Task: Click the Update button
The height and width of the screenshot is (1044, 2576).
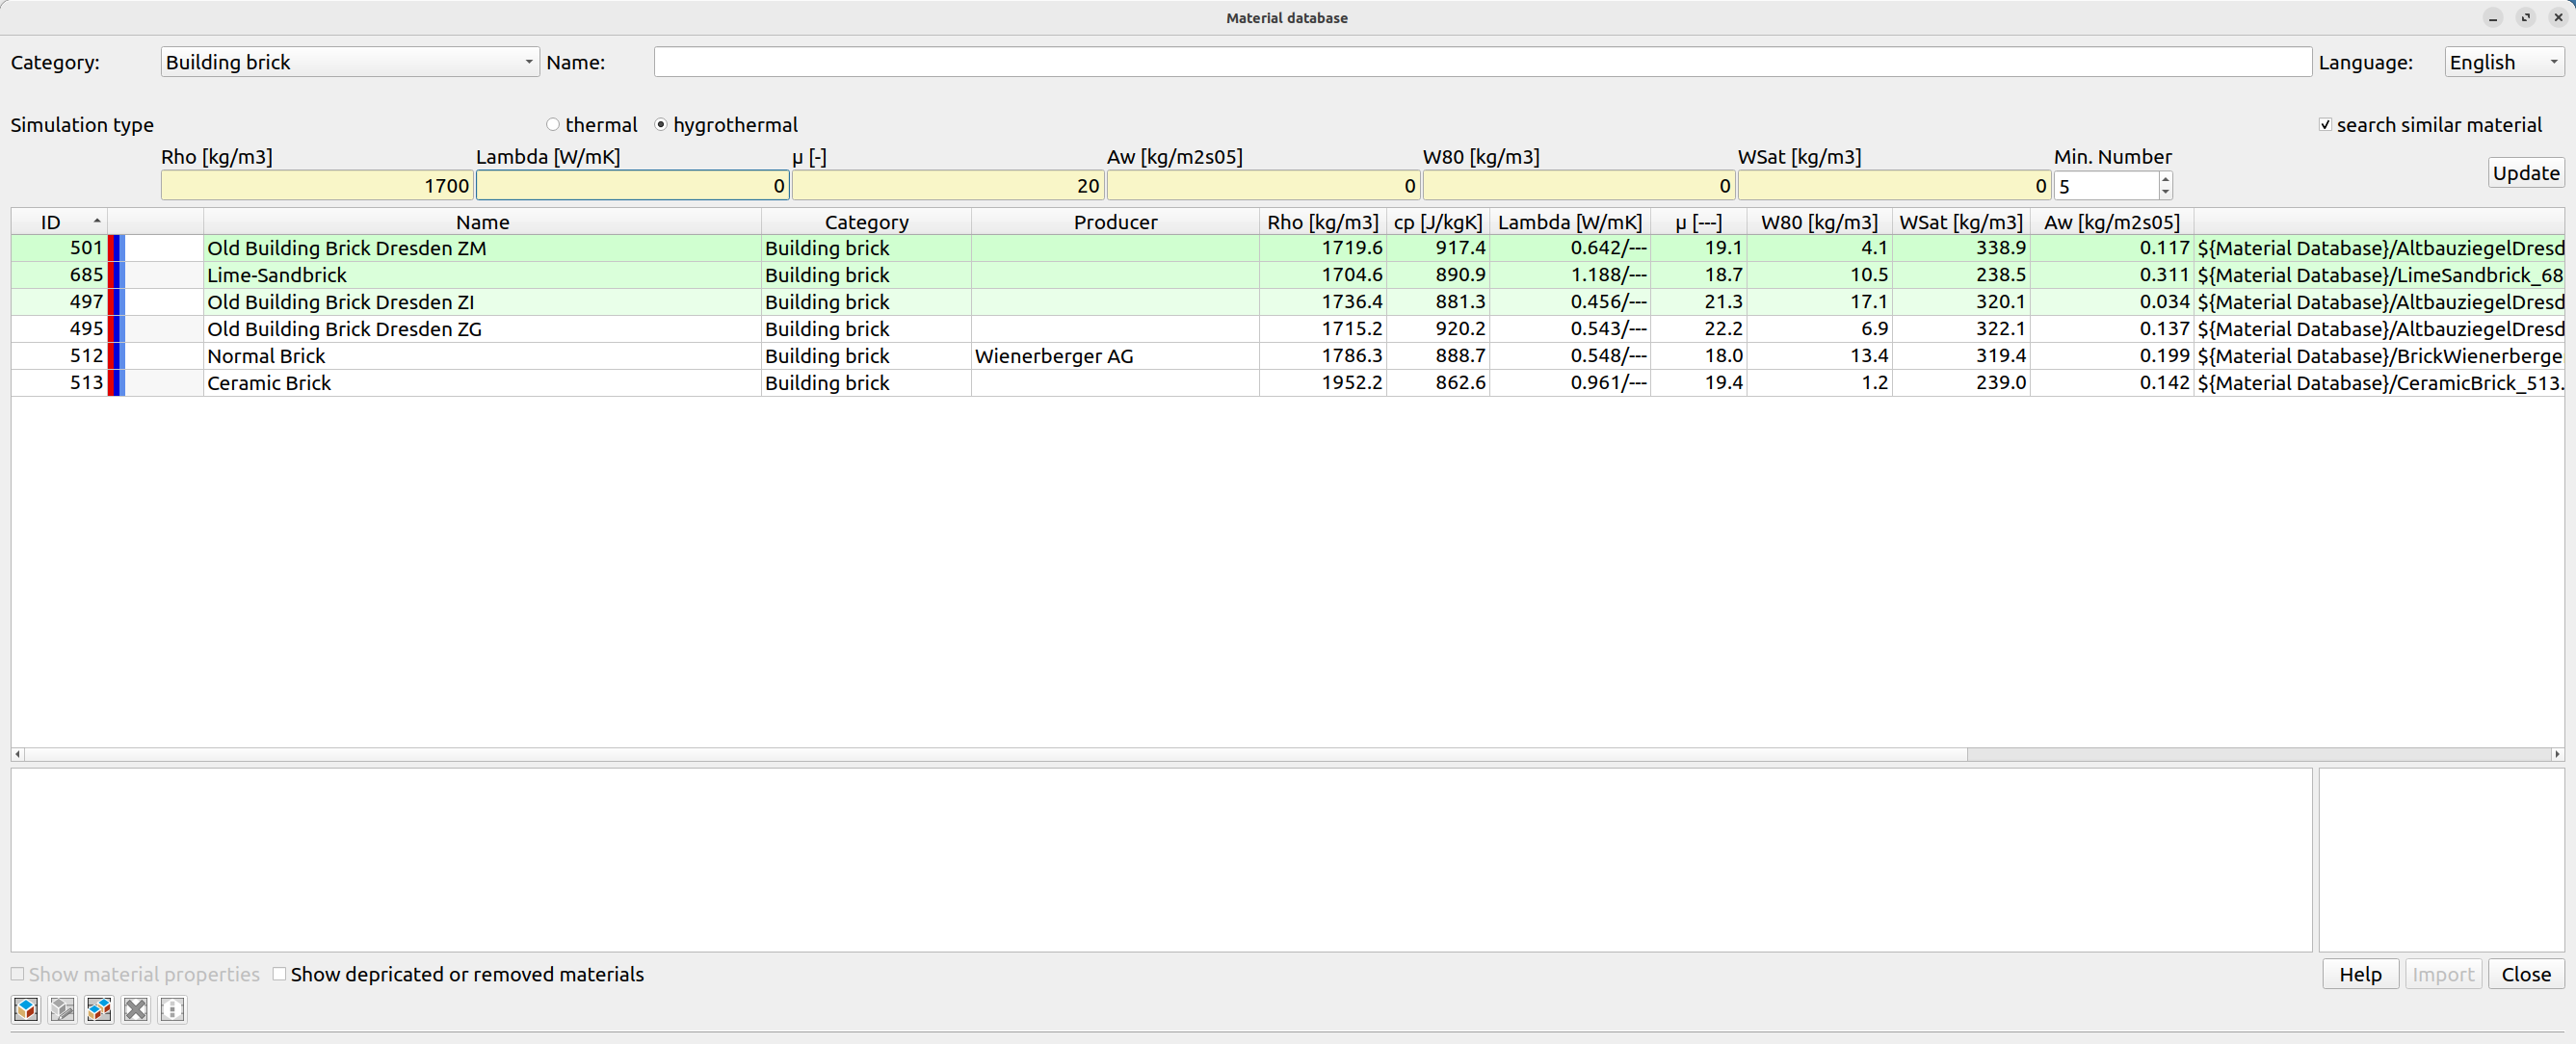Action: 2526,173
